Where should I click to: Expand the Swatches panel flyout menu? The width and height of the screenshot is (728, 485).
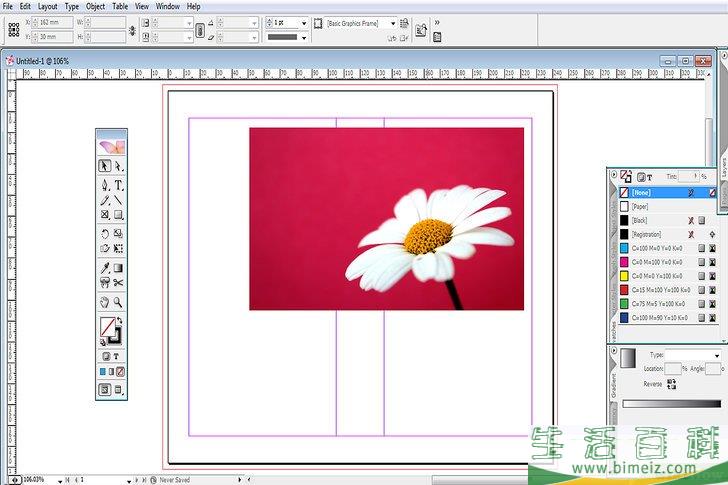click(x=614, y=175)
